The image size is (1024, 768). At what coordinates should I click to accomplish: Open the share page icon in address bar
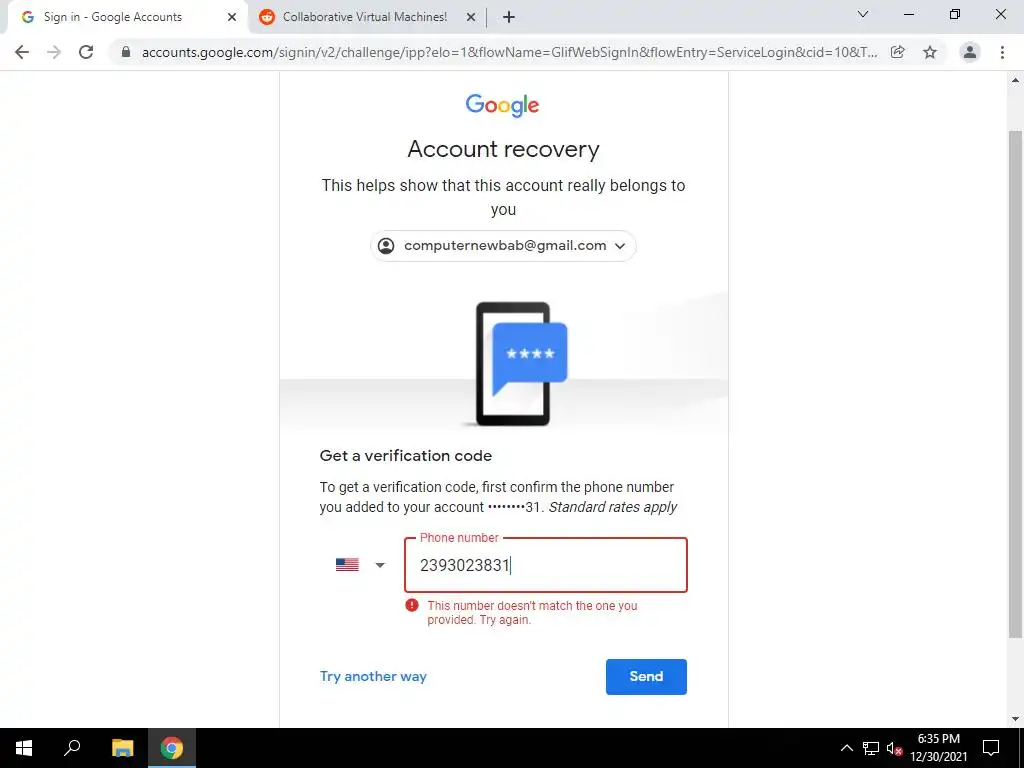[x=898, y=52]
